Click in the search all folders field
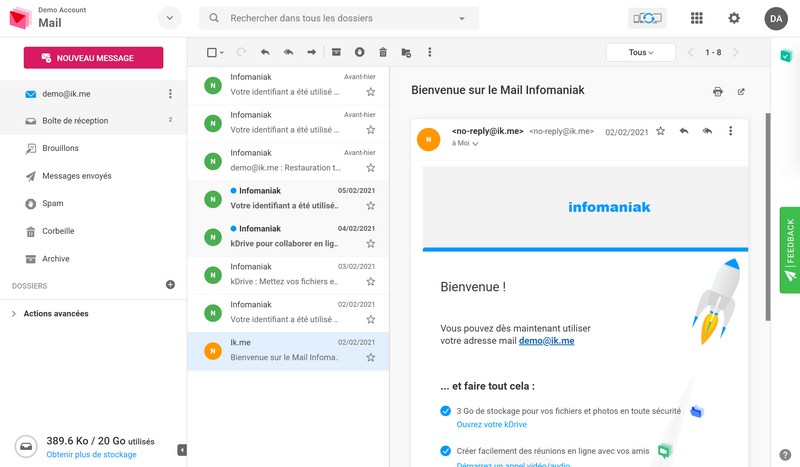 pos(339,18)
